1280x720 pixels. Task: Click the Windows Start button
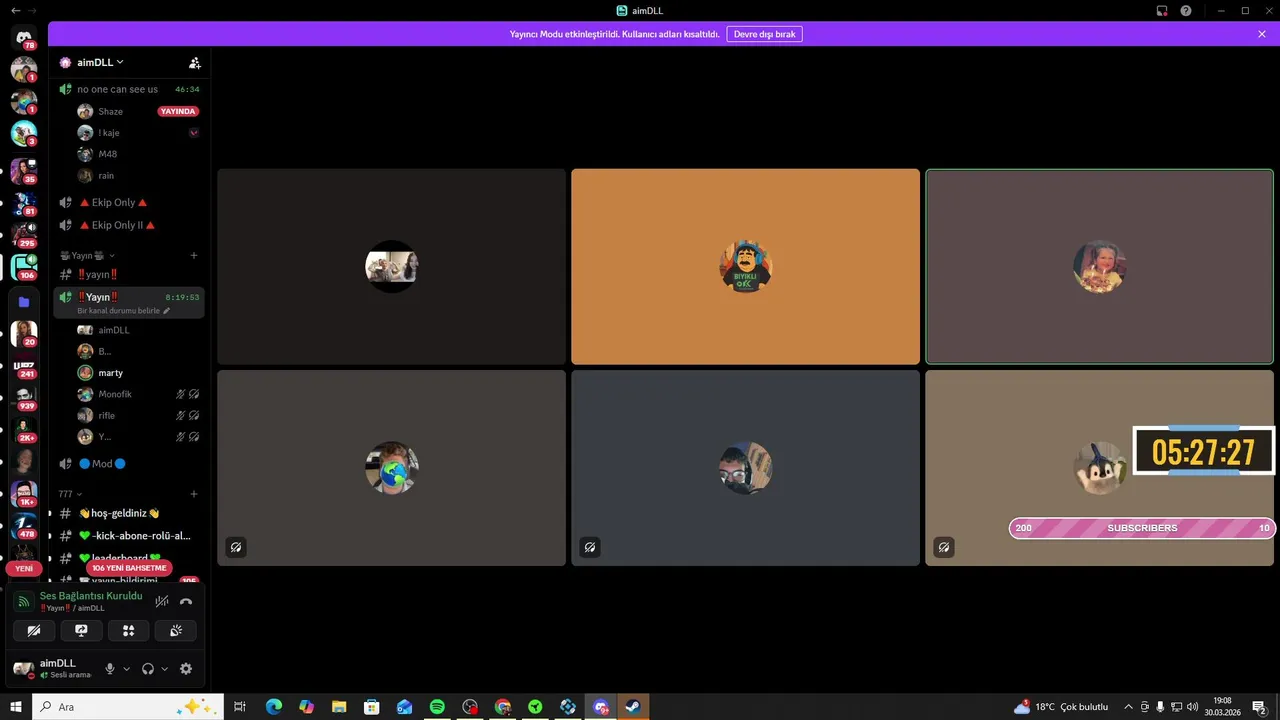pyautogui.click(x=16, y=707)
